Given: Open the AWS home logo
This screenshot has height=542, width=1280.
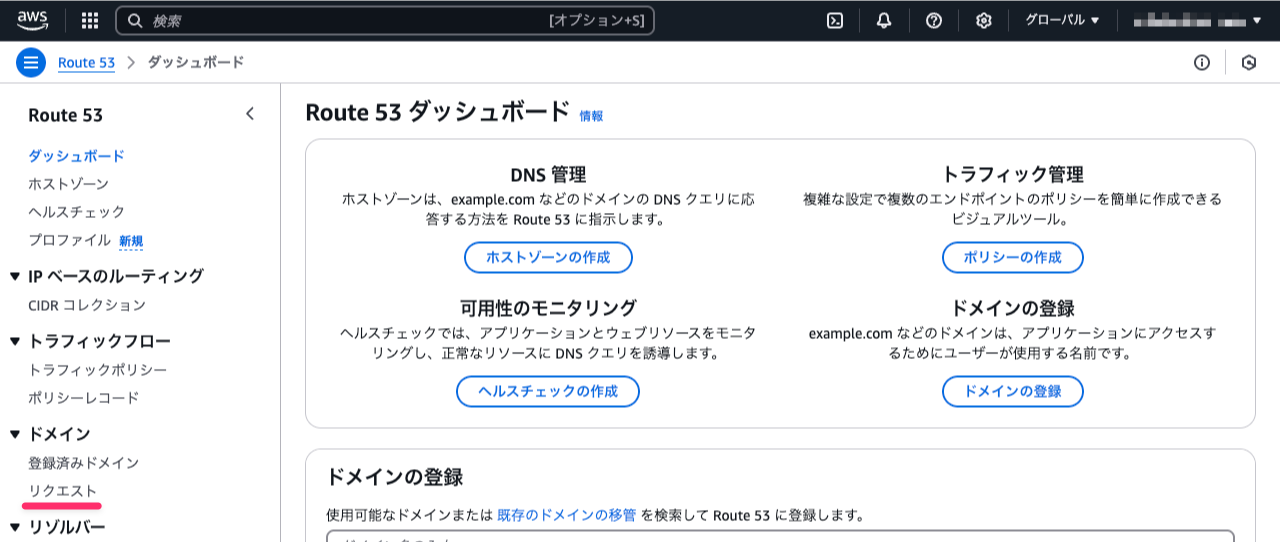Looking at the screenshot, I should tap(32, 20).
